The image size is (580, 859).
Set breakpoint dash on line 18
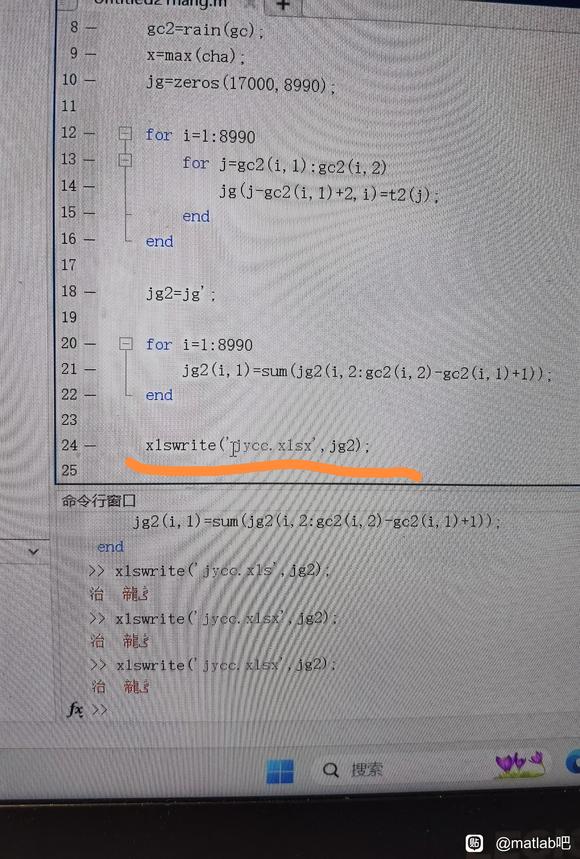pos(90,293)
